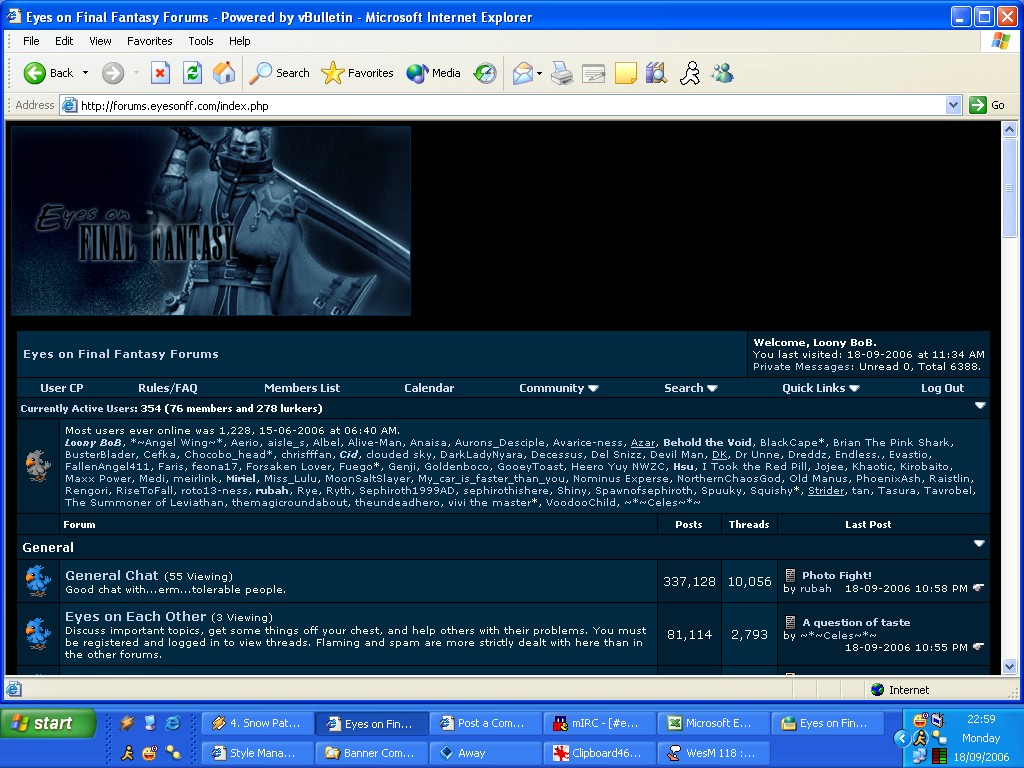
Task: Print the current page
Action: point(562,73)
